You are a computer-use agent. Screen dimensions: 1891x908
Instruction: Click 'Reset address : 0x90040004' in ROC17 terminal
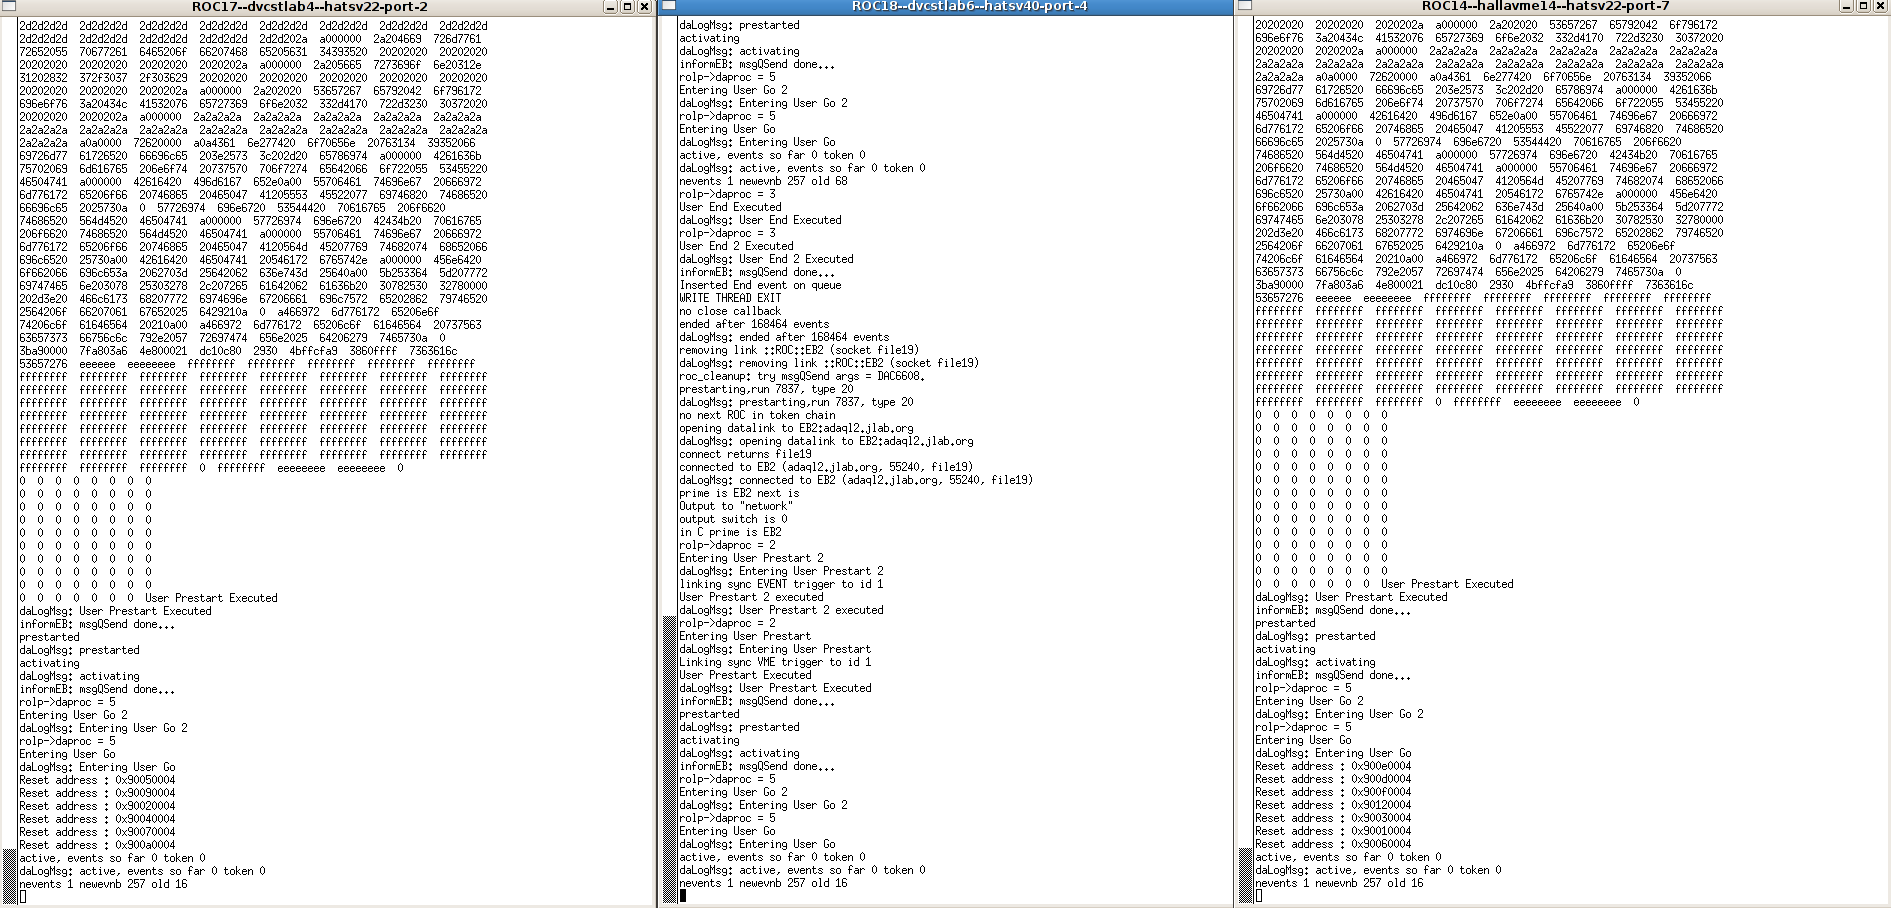(x=97, y=819)
